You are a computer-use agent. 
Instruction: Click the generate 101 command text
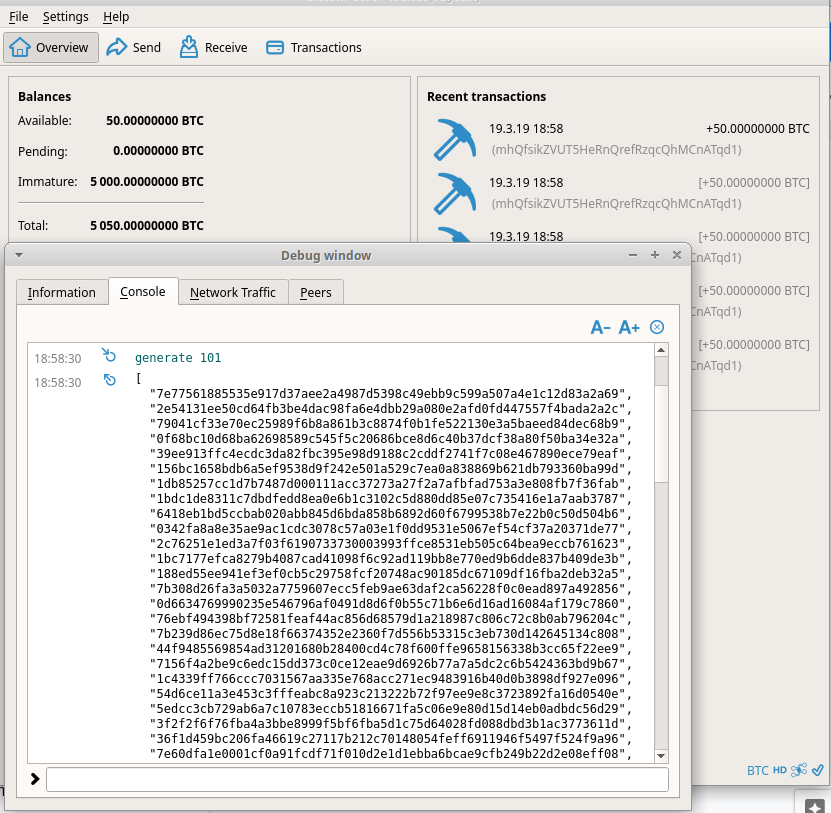point(178,358)
